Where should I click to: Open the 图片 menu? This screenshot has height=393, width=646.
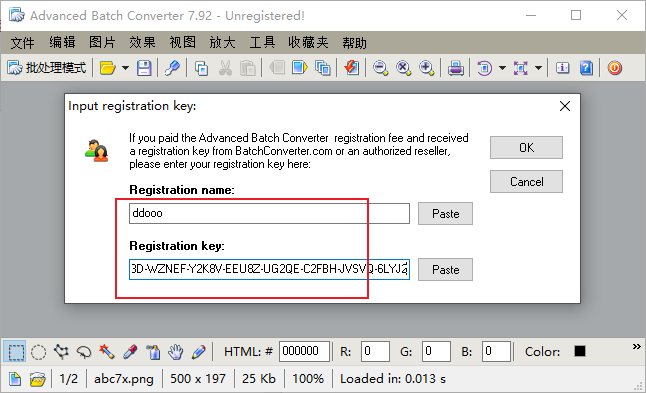[102, 42]
